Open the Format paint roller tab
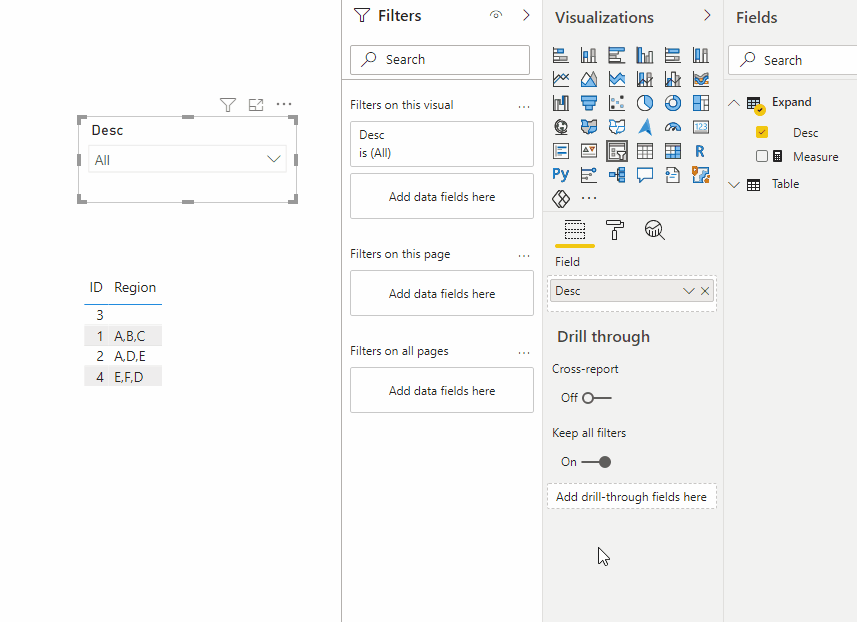857x622 pixels. click(x=614, y=230)
